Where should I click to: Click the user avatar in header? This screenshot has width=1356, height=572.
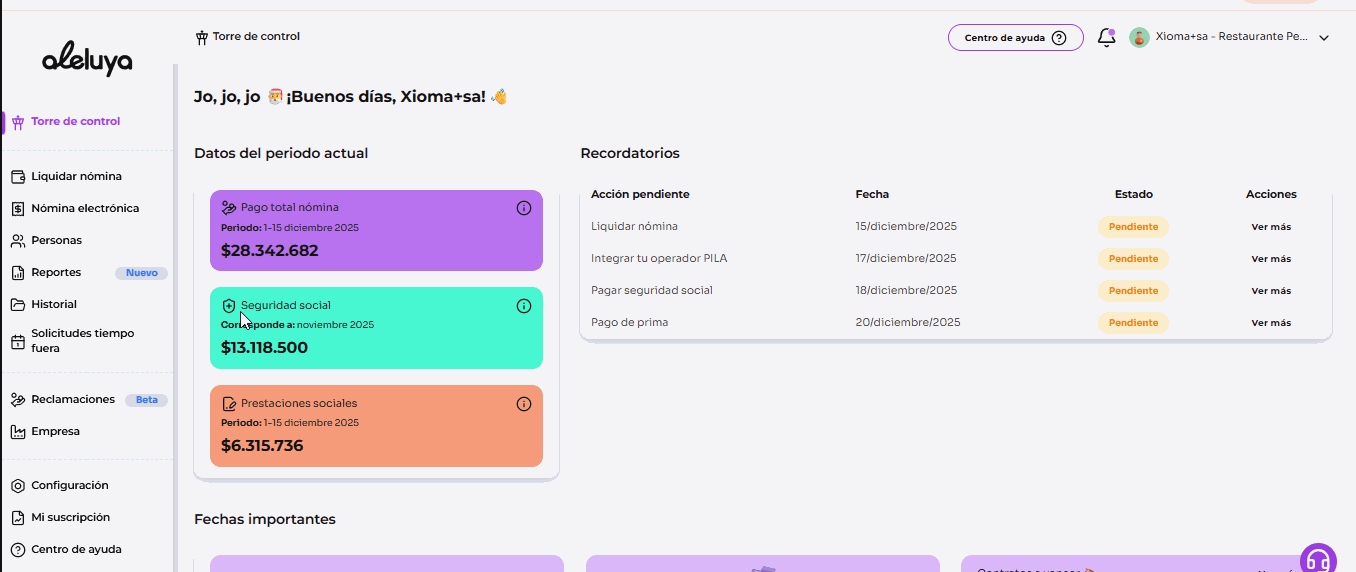coord(1139,38)
